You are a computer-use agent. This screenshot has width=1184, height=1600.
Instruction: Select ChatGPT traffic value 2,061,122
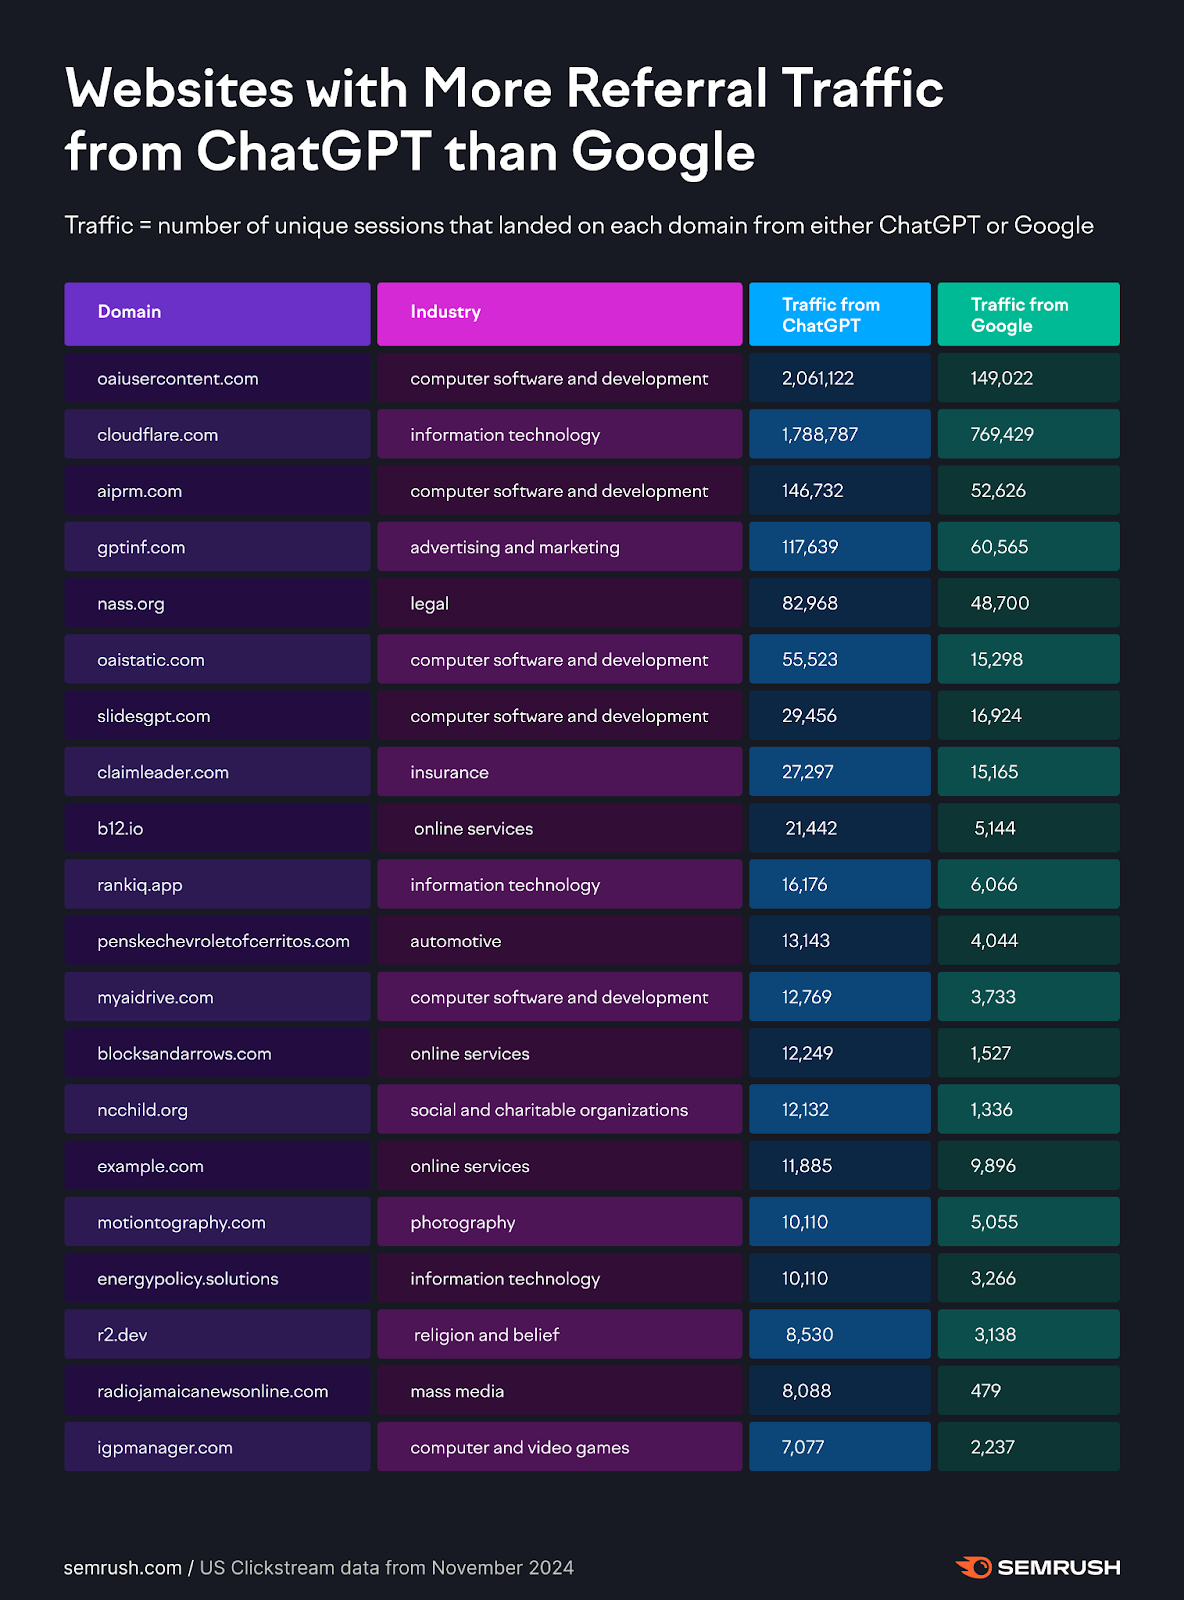817,379
